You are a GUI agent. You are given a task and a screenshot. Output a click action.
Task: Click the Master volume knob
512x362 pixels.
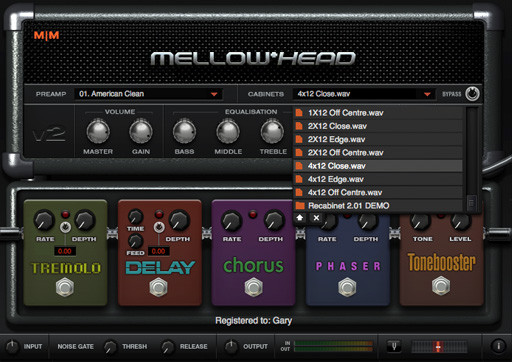tap(98, 132)
